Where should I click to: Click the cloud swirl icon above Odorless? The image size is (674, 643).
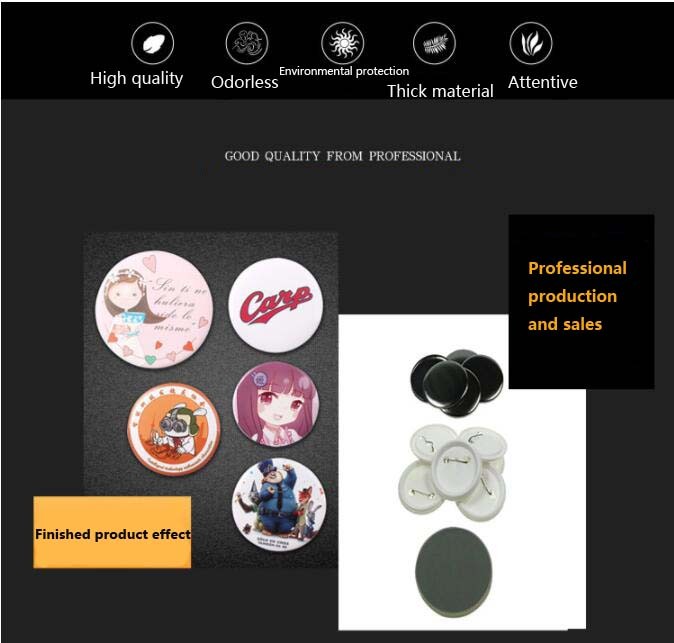click(x=247, y=43)
